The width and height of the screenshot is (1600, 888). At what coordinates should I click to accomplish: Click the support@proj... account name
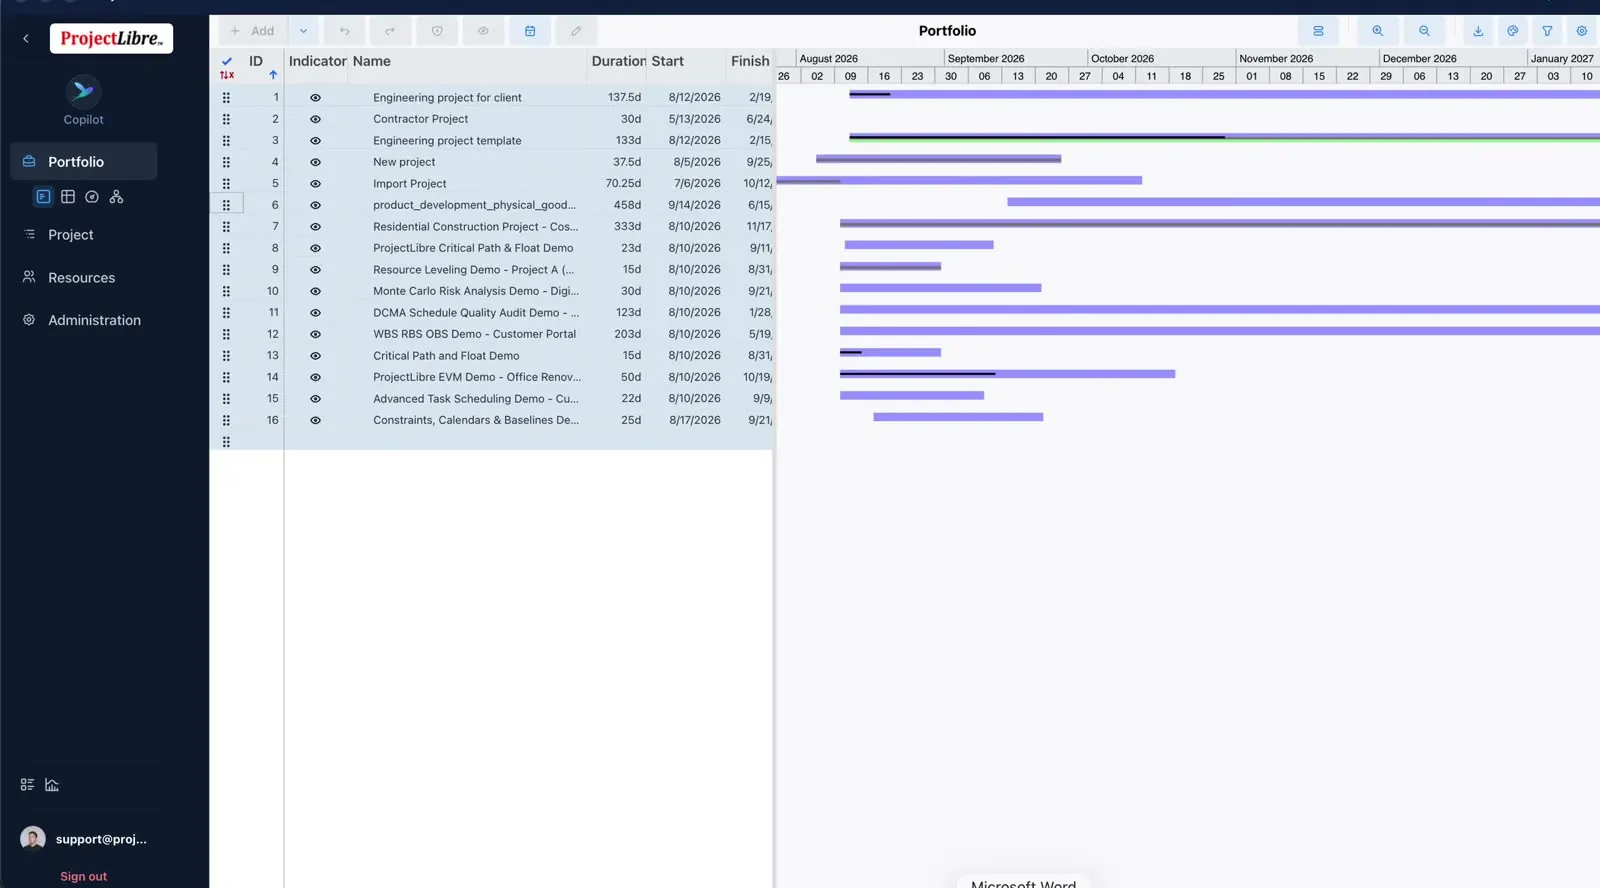pyautogui.click(x=101, y=839)
